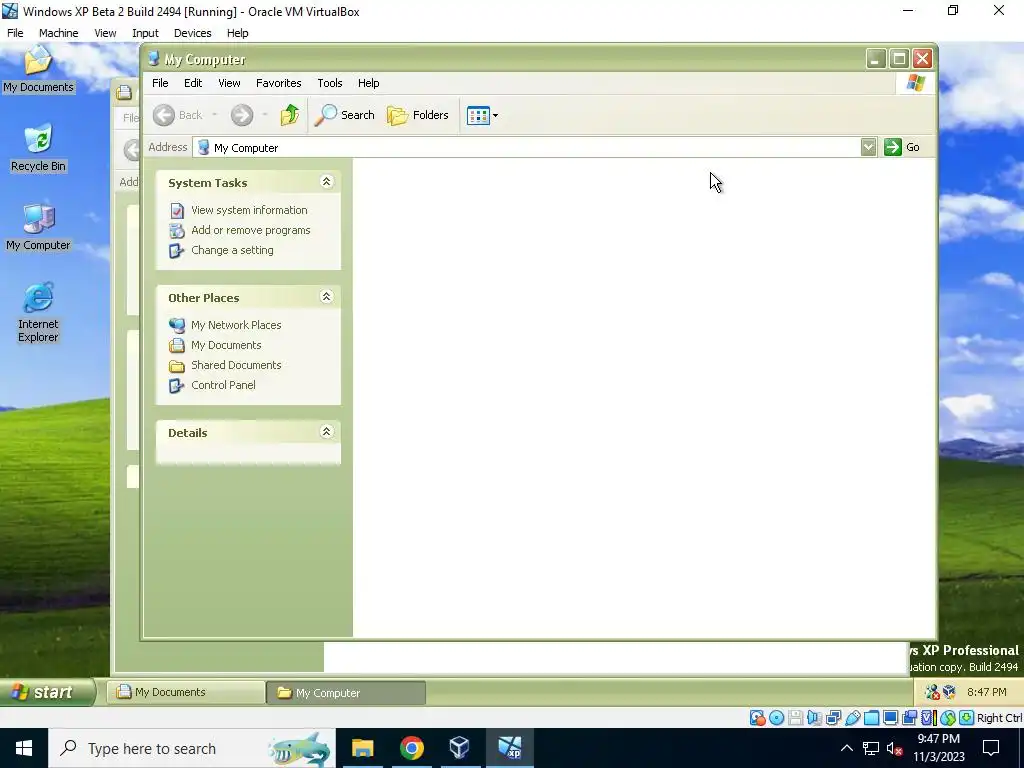1024x768 pixels.
Task: Click the VirtualBox cube tray icon in XP
Action: tap(950, 692)
